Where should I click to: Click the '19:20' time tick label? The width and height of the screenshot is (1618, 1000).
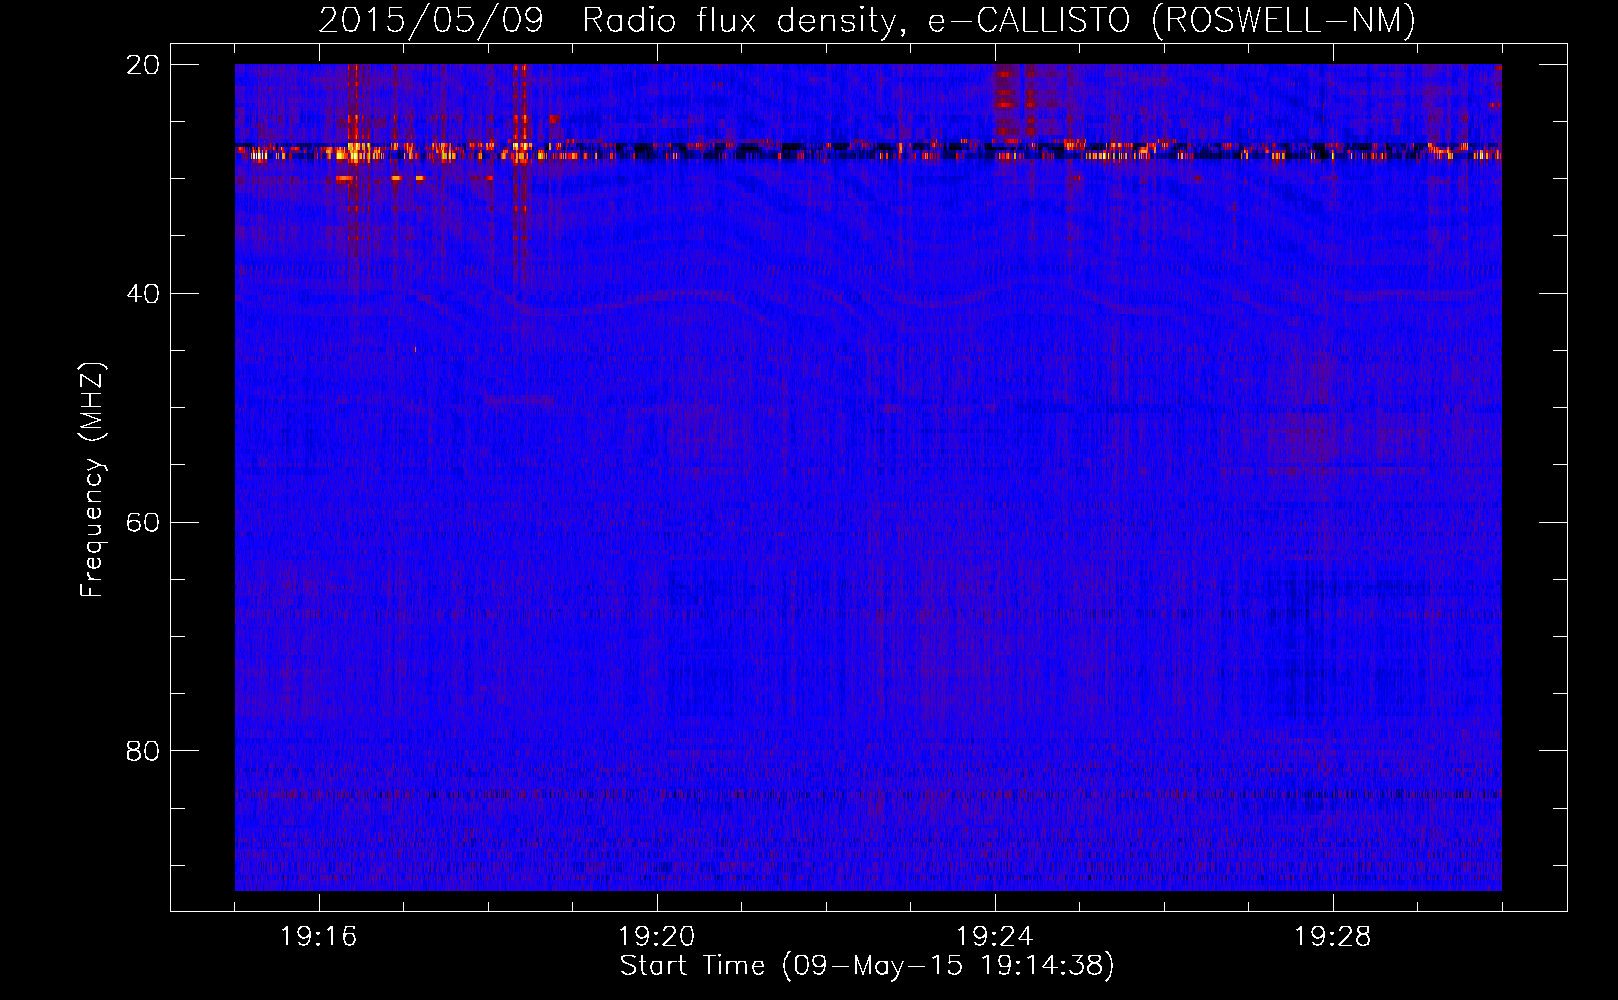point(656,937)
